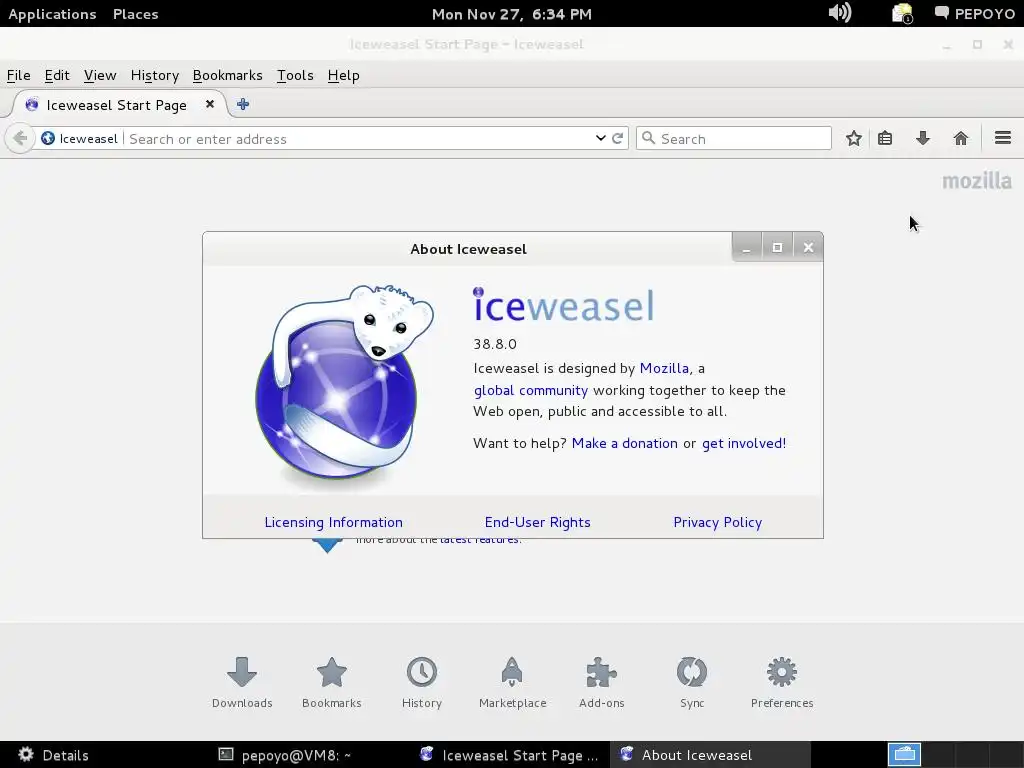Open the History menu
Screen dimensions: 1024x768
[x=155, y=75]
